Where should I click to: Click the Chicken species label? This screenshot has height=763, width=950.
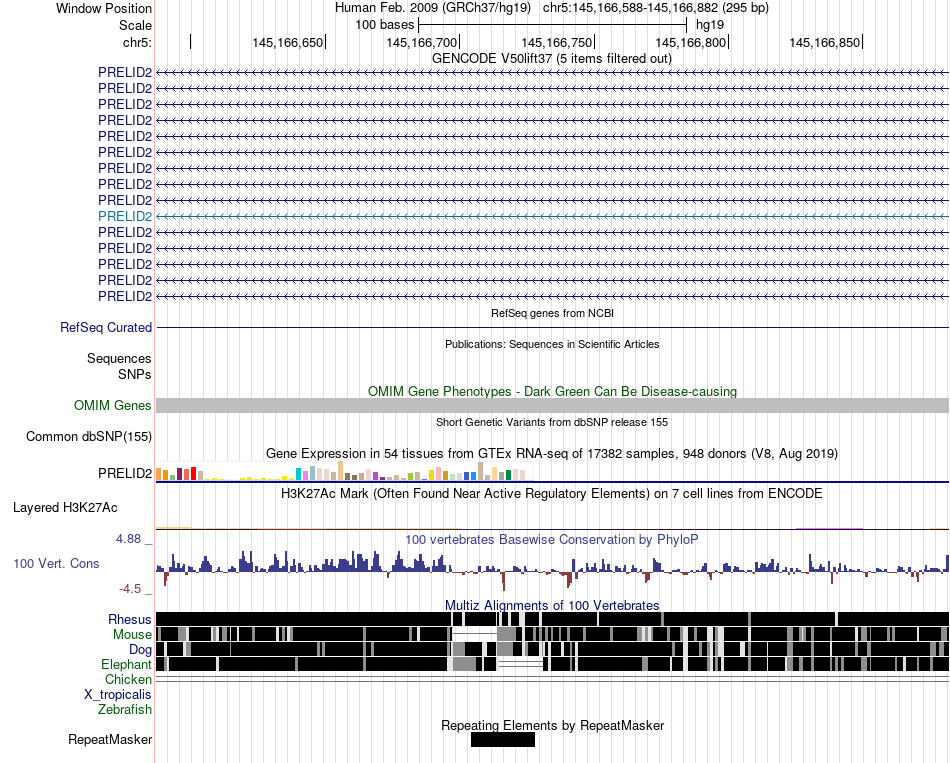point(128,679)
